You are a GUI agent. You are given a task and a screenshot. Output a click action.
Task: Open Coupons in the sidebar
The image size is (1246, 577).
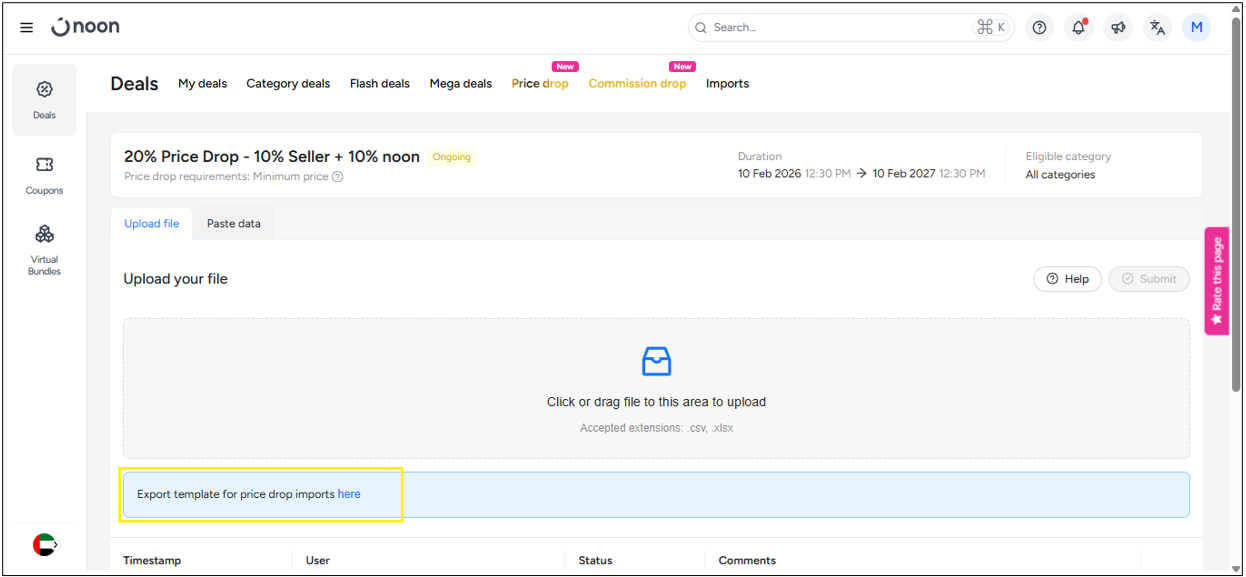click(44, 175)
